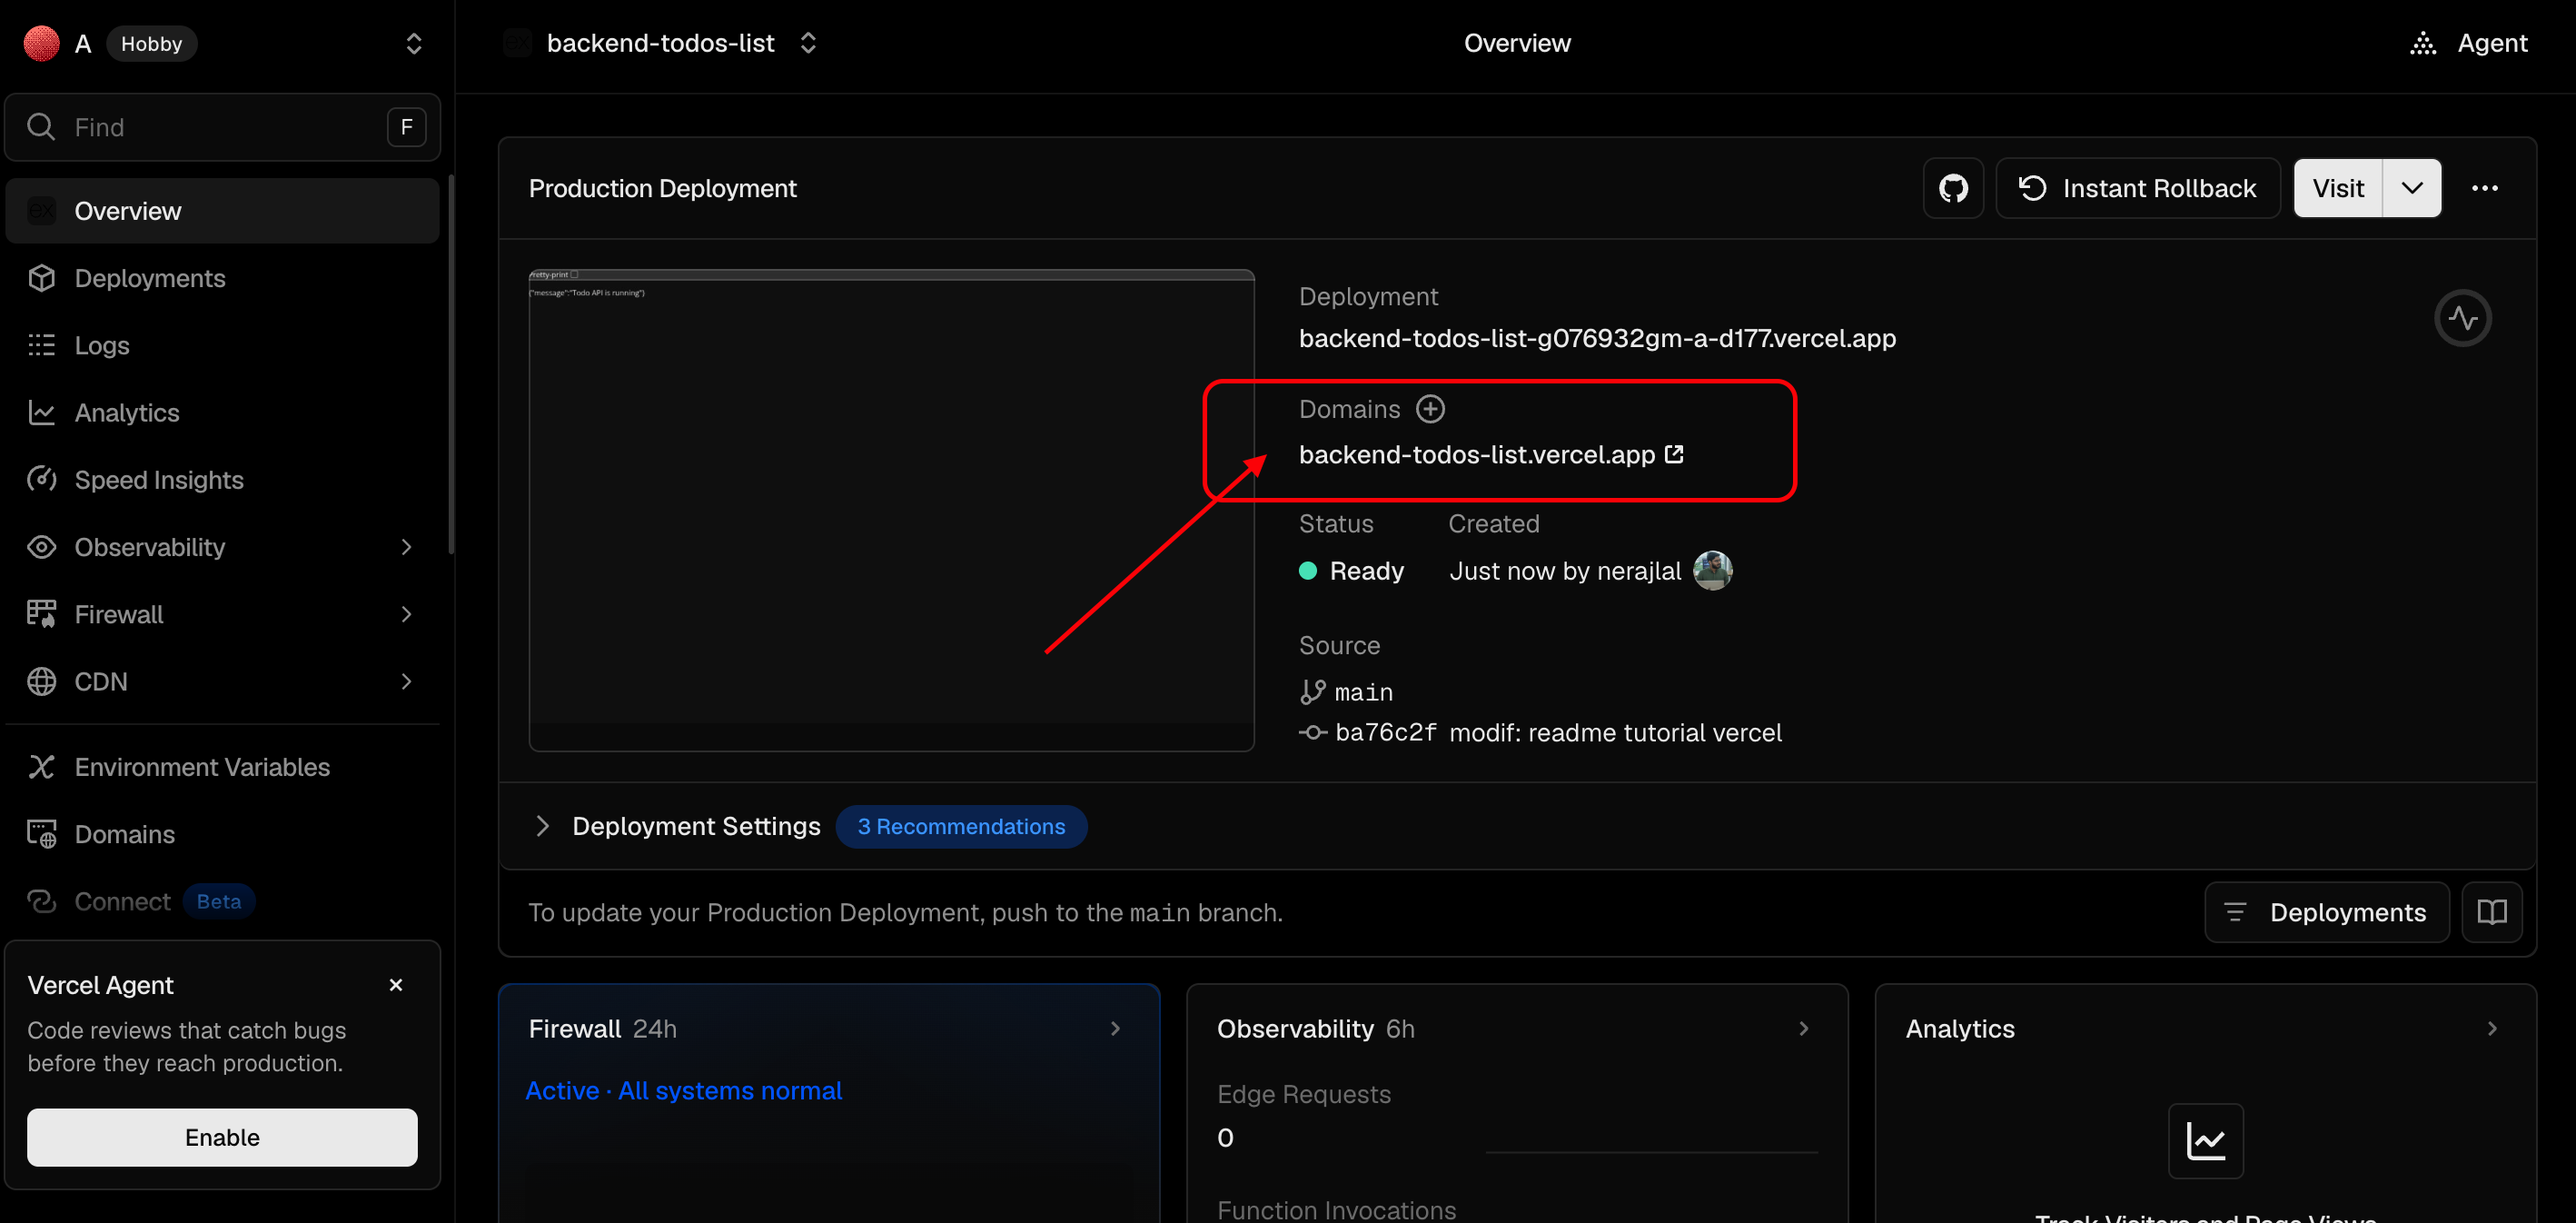Click the Domains icon in sidebar
Screen dimensions: 2576x1223
pos(41,834)
